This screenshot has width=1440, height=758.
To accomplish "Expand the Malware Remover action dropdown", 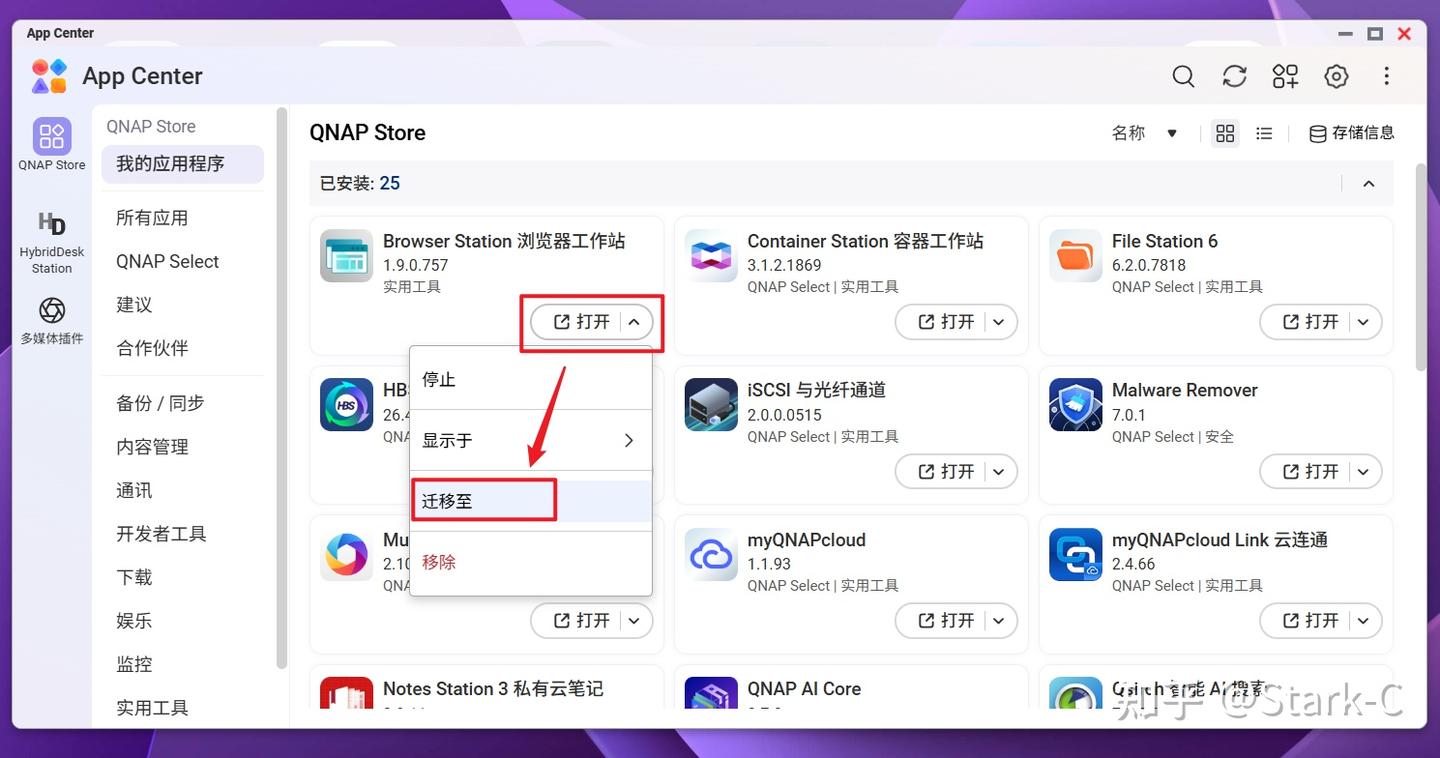I will (x=1363, y=471).
